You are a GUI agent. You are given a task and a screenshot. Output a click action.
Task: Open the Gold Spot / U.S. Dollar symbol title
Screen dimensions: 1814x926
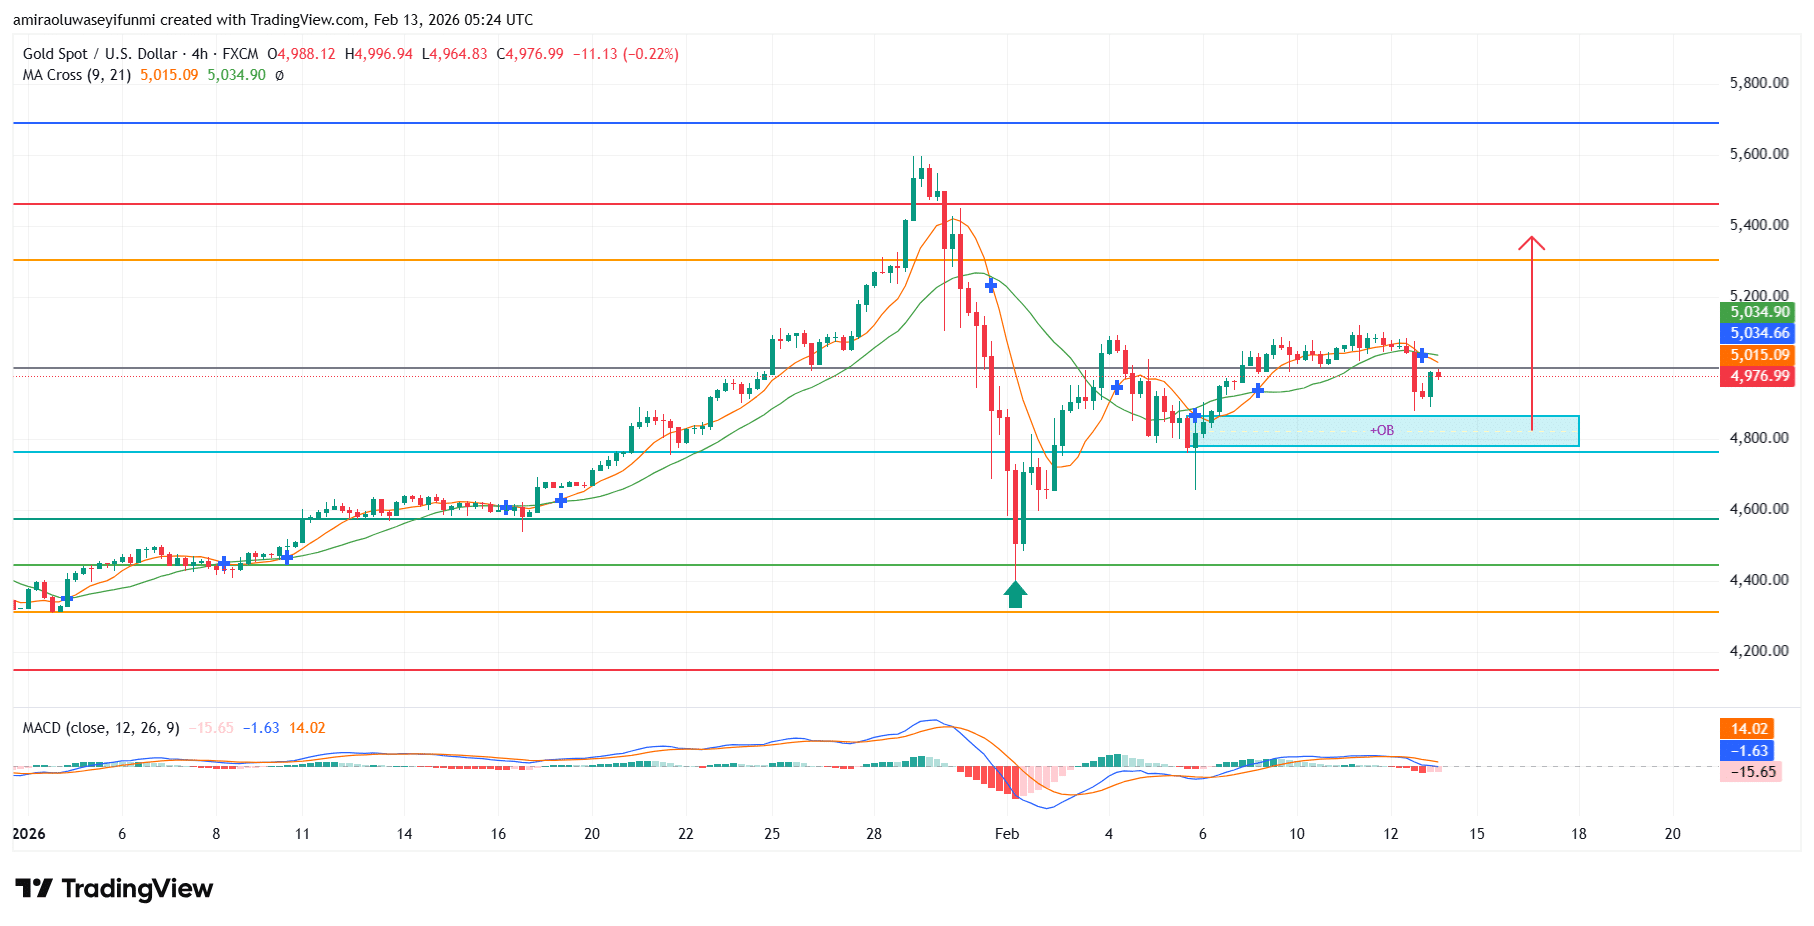point(100,54)
